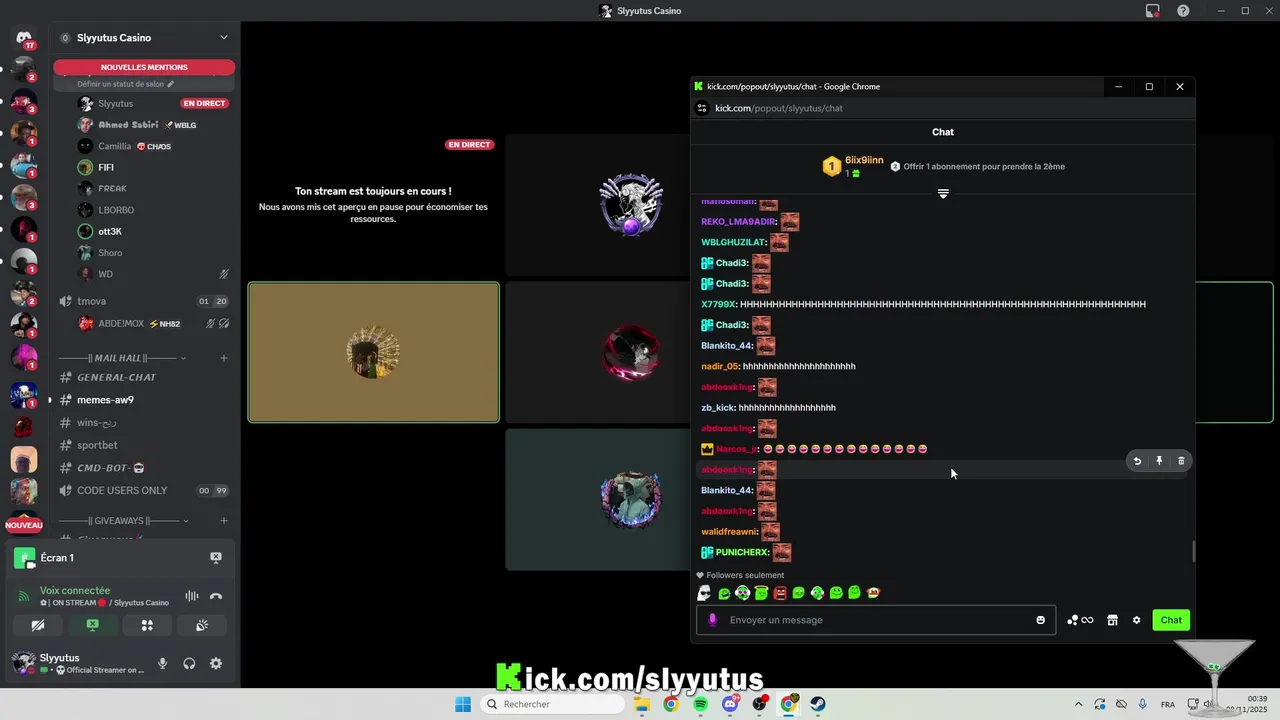Delete the hovered chat message
This screenshot has height=720, width=1280.
pyautogui.click(x=1181, y=461)
